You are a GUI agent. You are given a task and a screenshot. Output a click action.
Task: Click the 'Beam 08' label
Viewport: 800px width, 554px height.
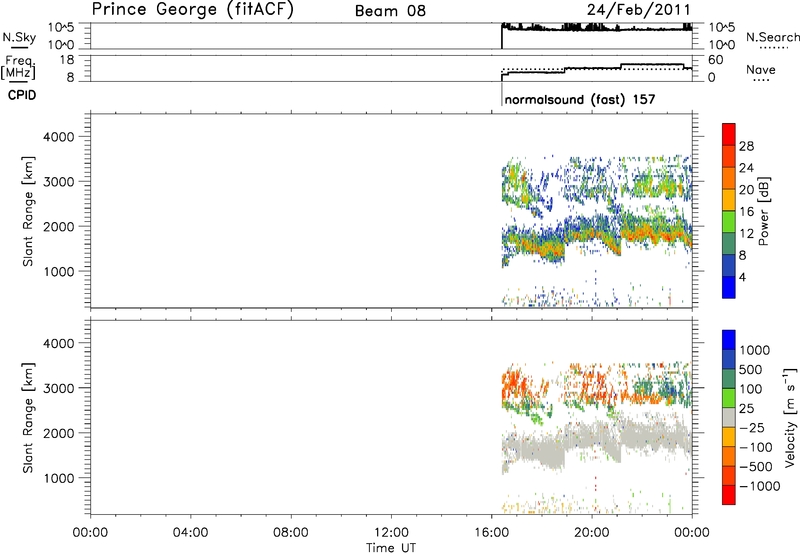(390, 11)
